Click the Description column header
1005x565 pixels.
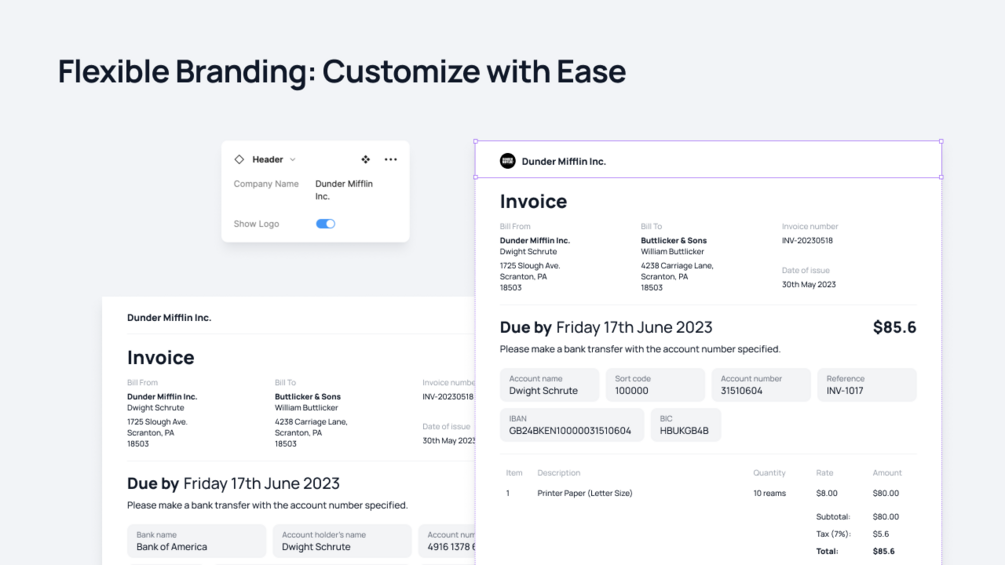558,473
